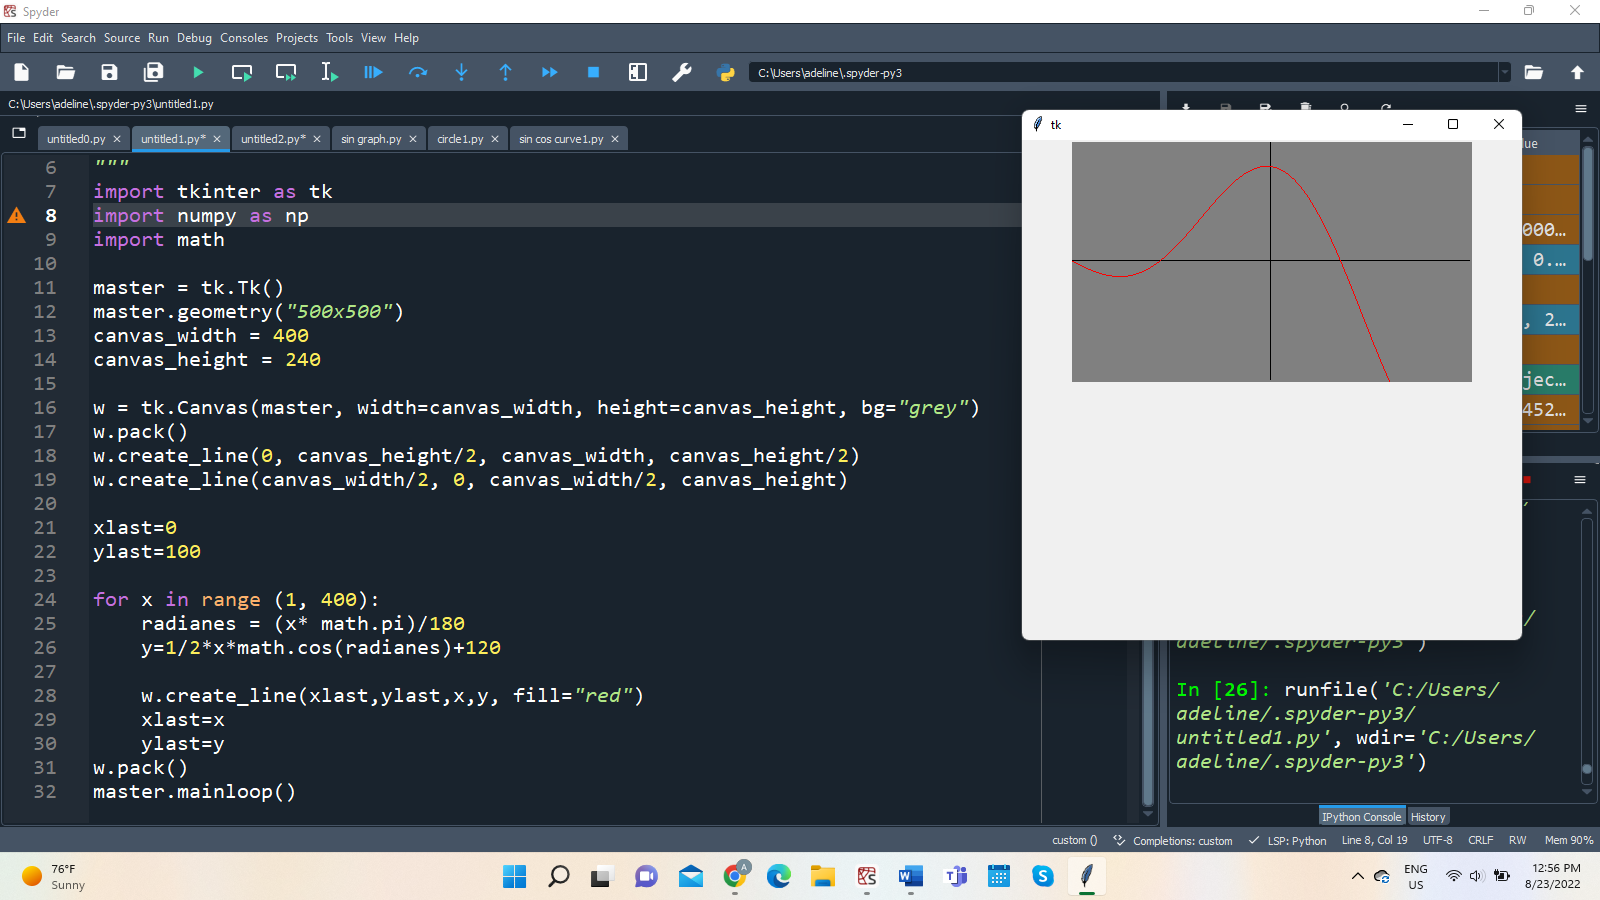Run selection or current line icon
This screenshot has width=1600, height=900.
point(329,72)
